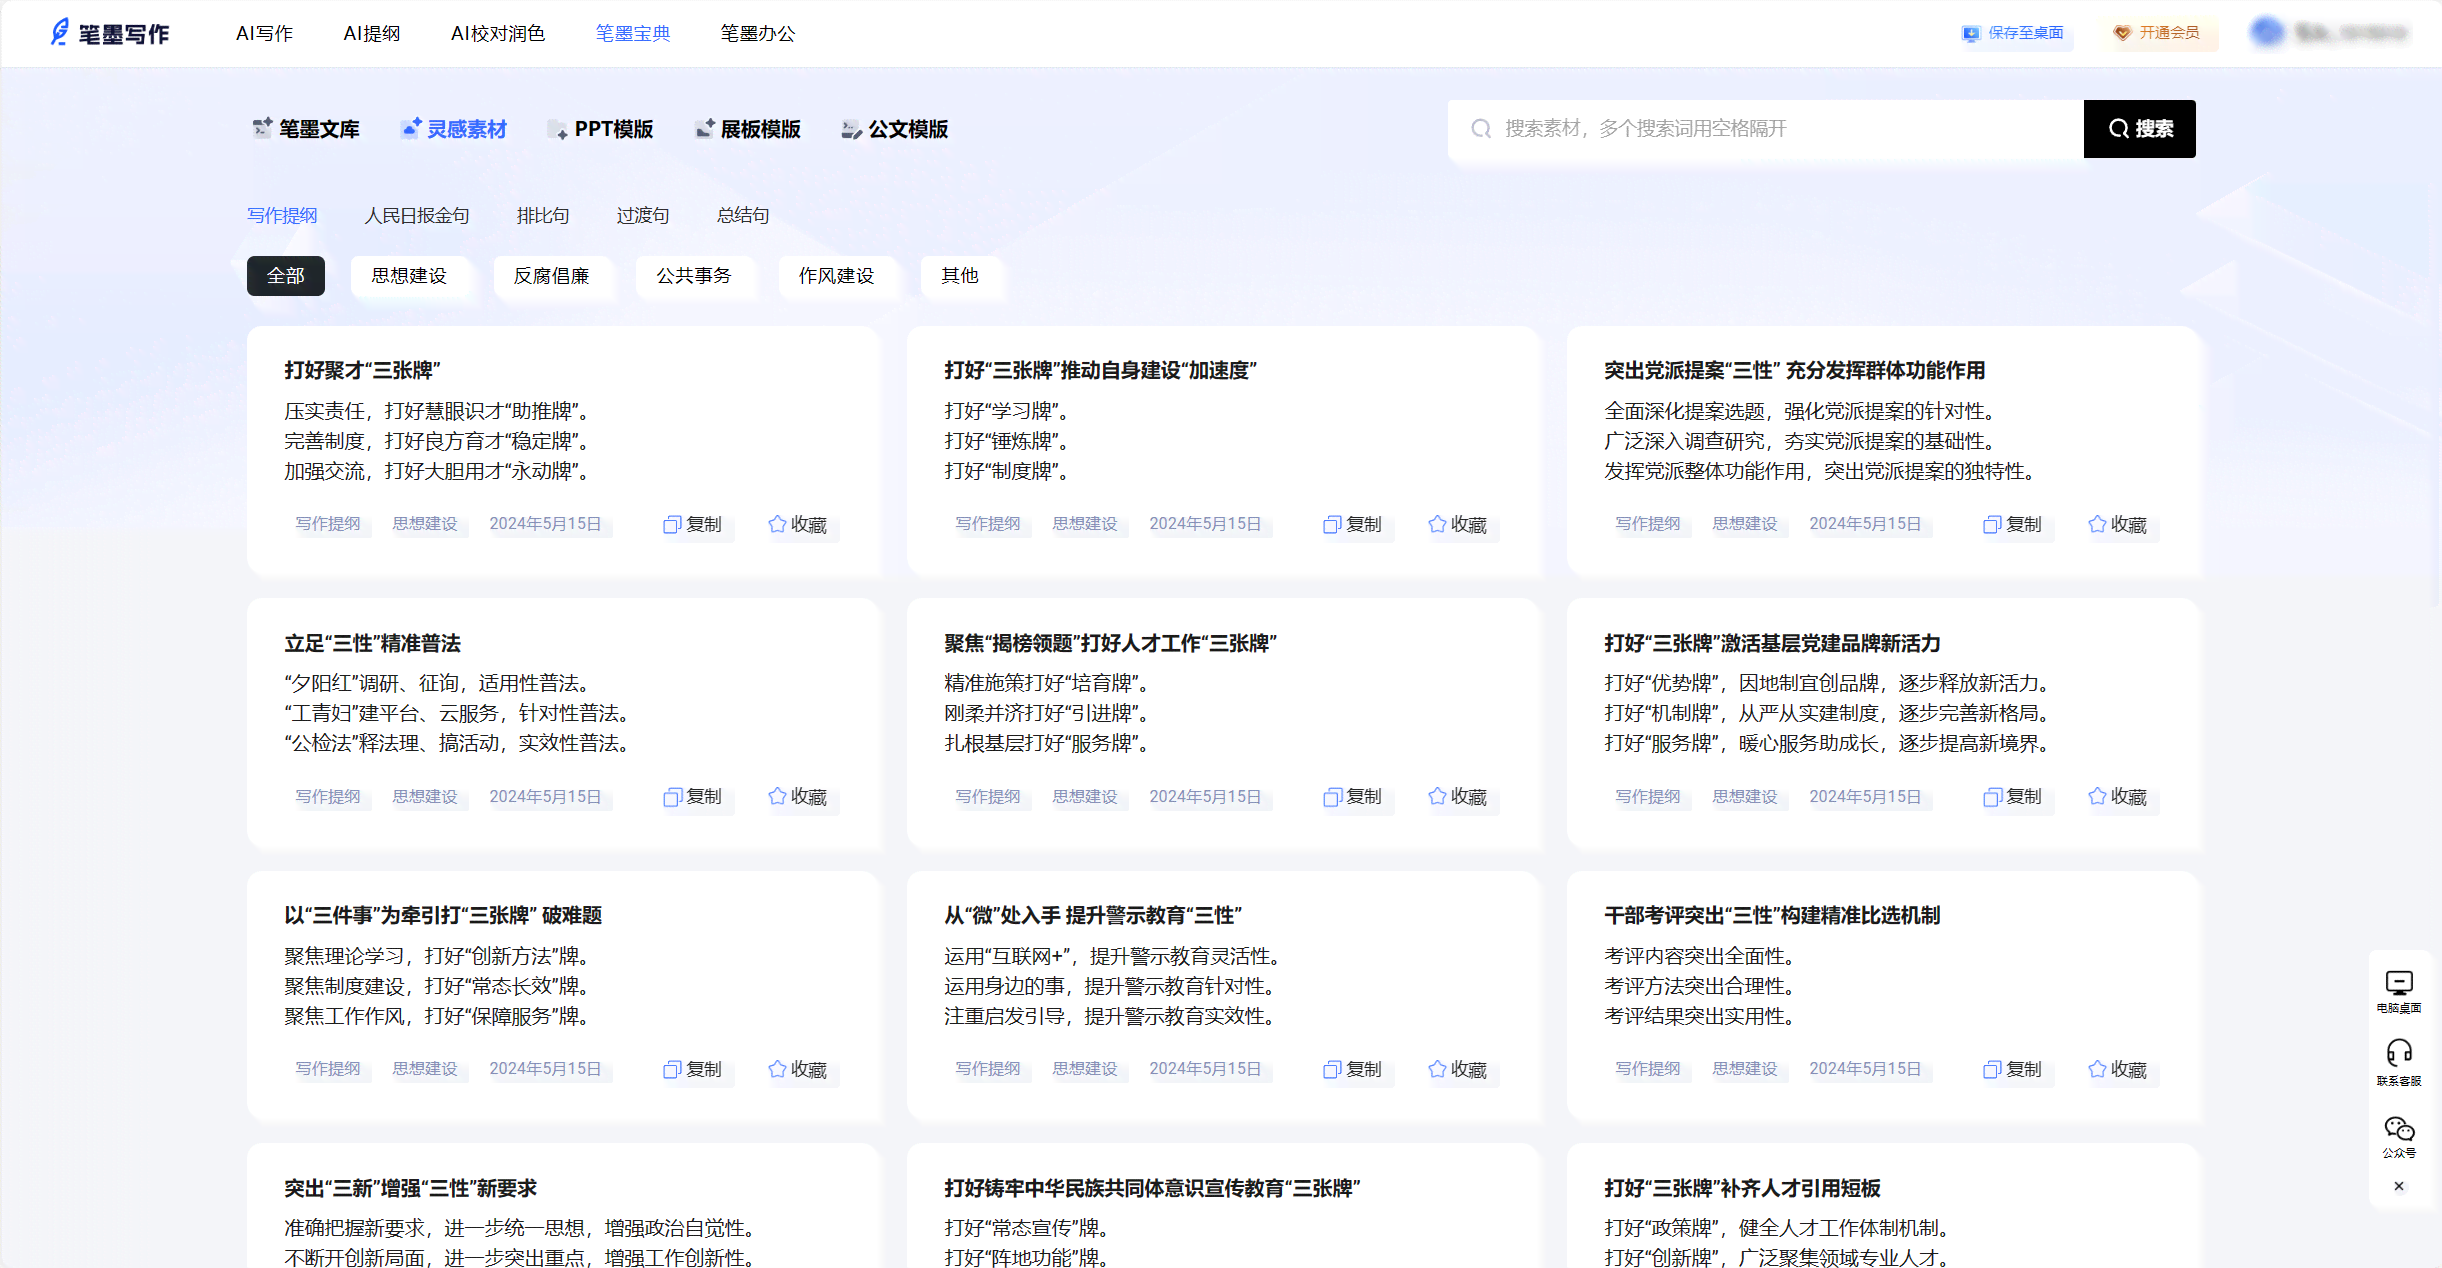Copy the 立足"三性"精准普法 card
The width and height of the screenshot is (2442, 1268).
coord(692,796)
